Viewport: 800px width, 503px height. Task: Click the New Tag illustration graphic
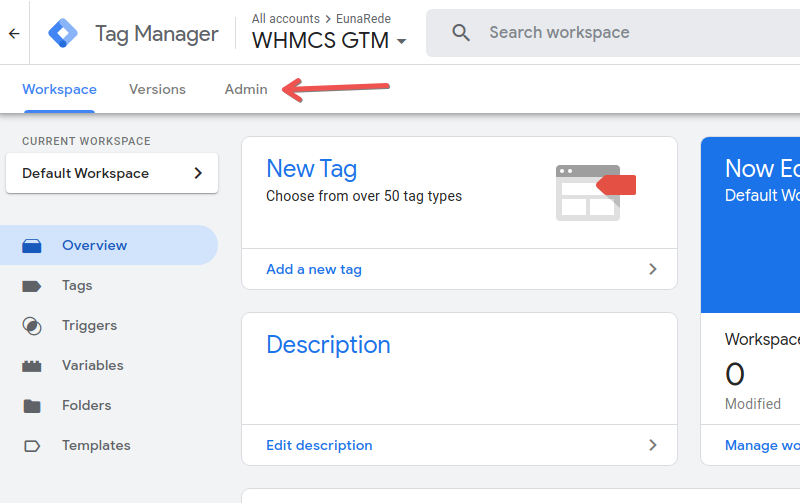pyautogui.click(x=594, y=192)
